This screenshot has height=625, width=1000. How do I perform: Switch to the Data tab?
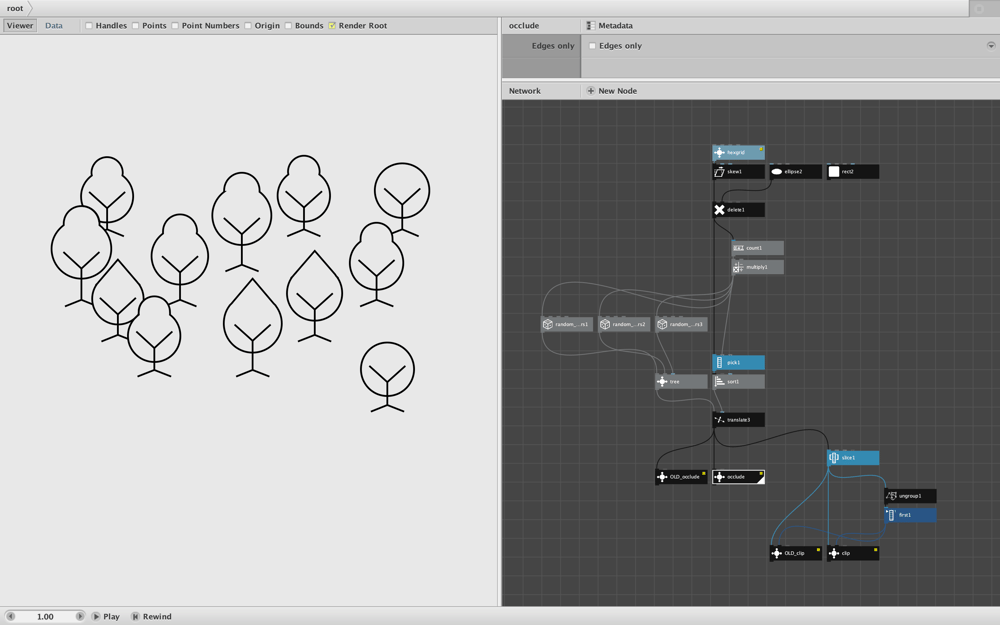(x=54, y=26)
